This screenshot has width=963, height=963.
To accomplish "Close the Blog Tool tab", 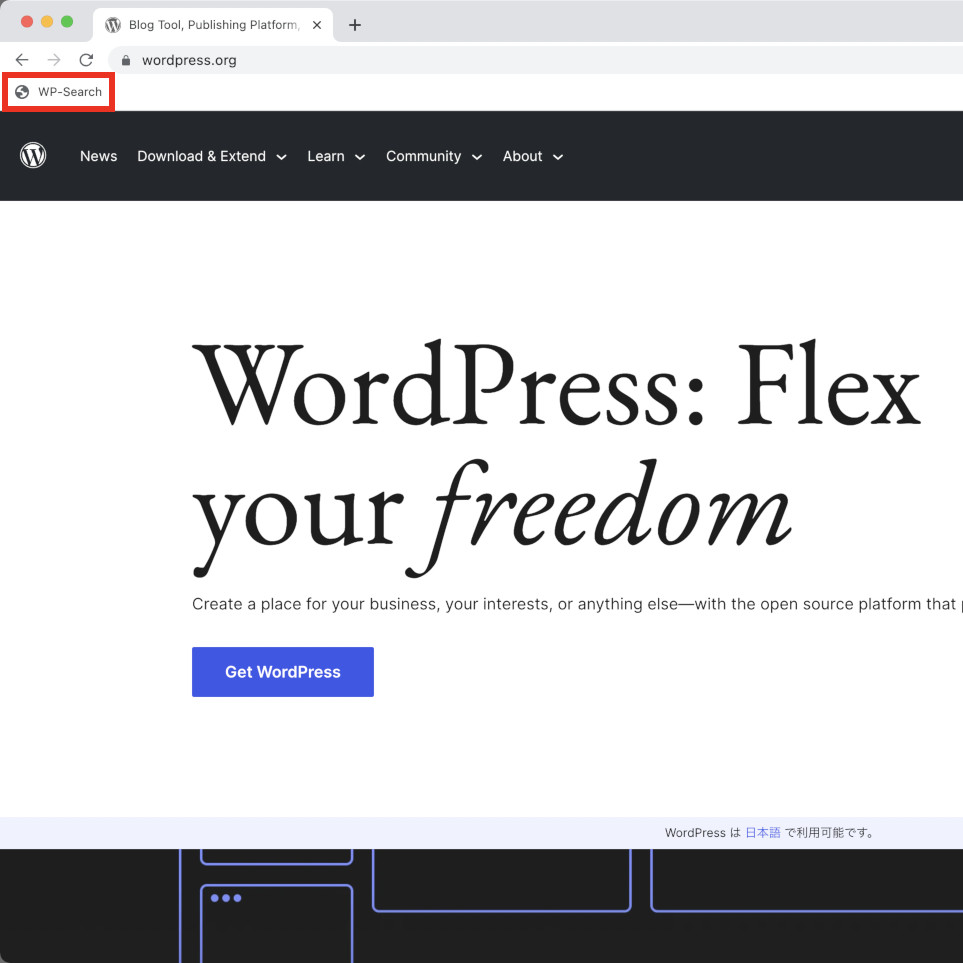I will tap(317, 25).
